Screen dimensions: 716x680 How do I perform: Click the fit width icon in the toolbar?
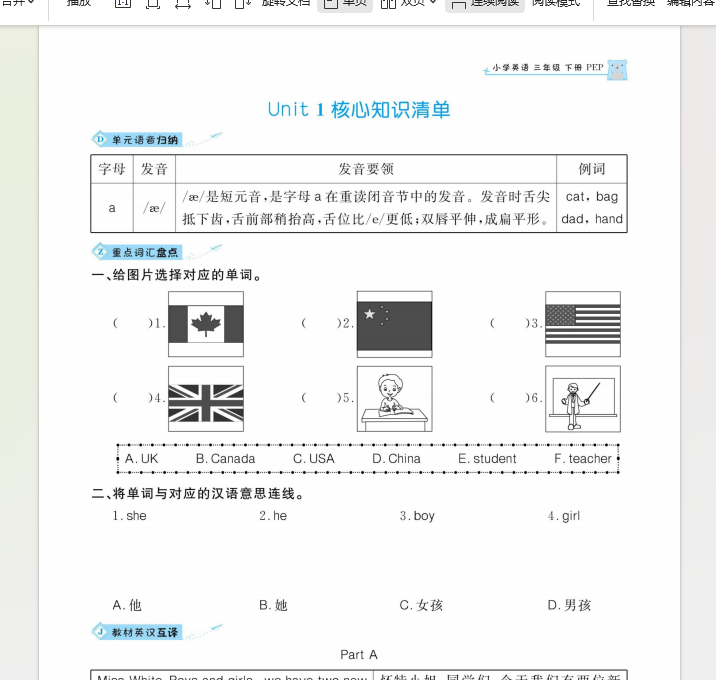pos(183,4)
